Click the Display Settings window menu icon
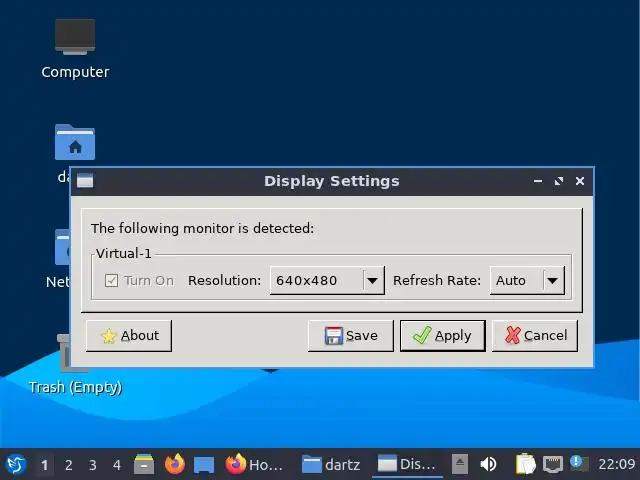640x480 pixels. [85, 180]
